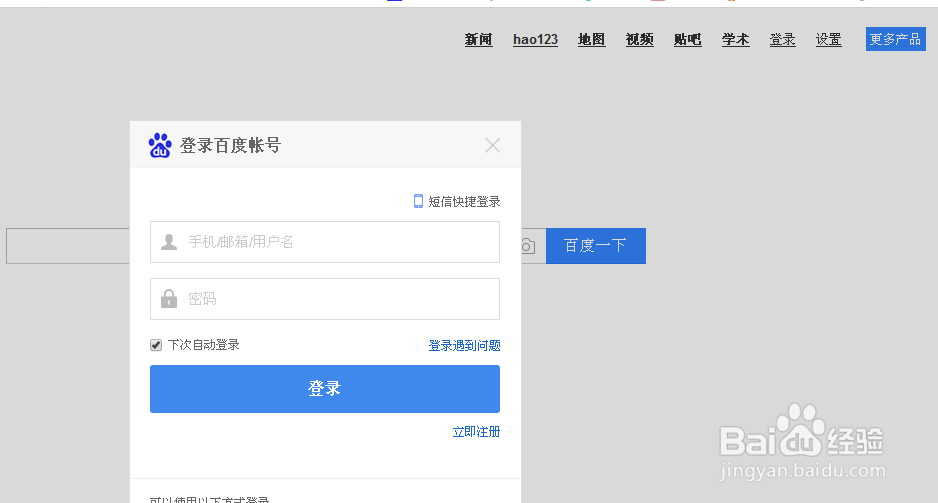Open hao123 in the top navigation
Image resolution: width=938 pixels, height=503 pixels.
pyautogui.click(x=535, y=39)
